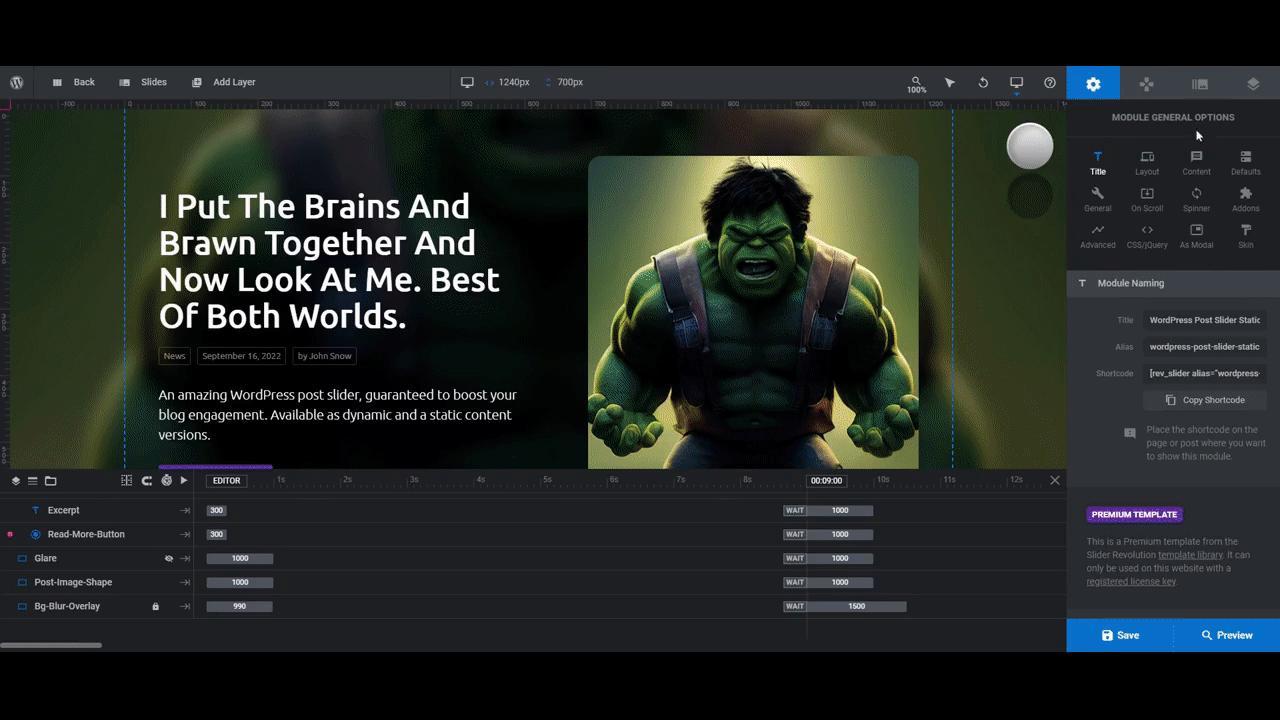Click the undo history icon
Viewport: 1280px width, 720px height.
[x=983, y=82]
